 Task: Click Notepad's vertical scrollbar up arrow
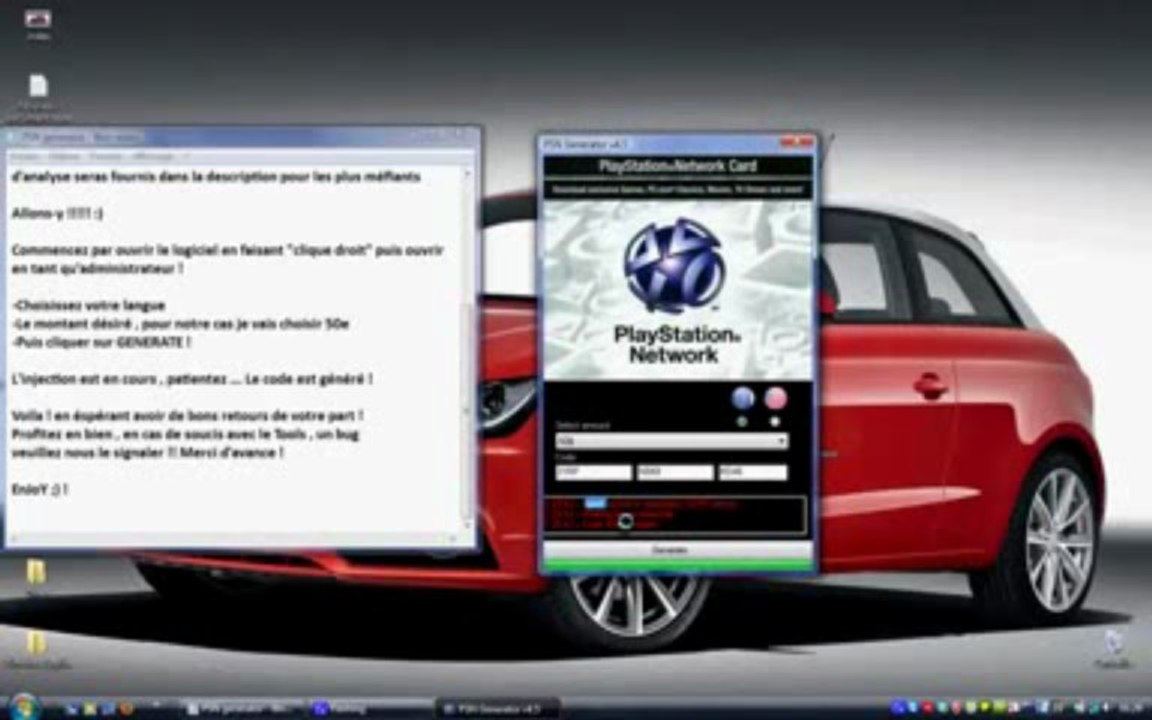click(x=467, y=175)
